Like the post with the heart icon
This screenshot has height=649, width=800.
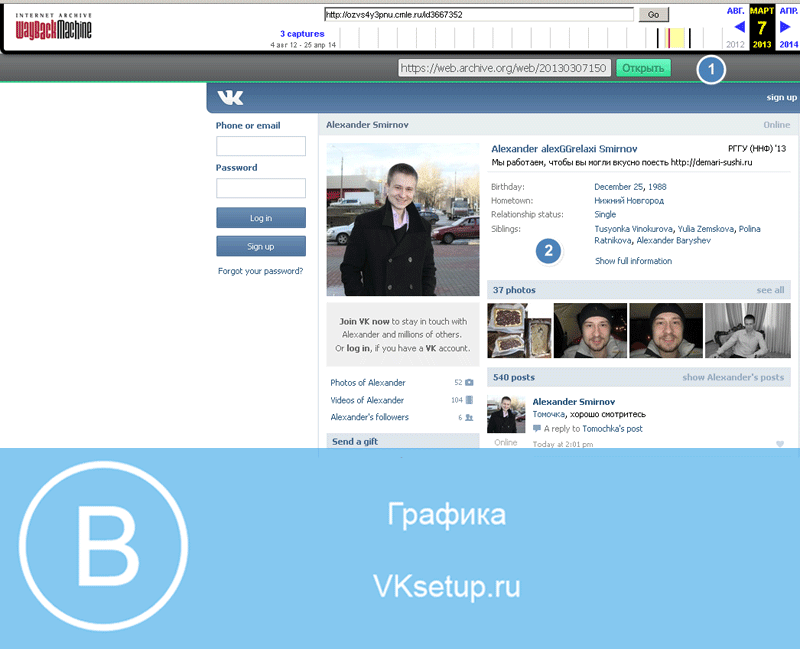[x=780, y=444]
